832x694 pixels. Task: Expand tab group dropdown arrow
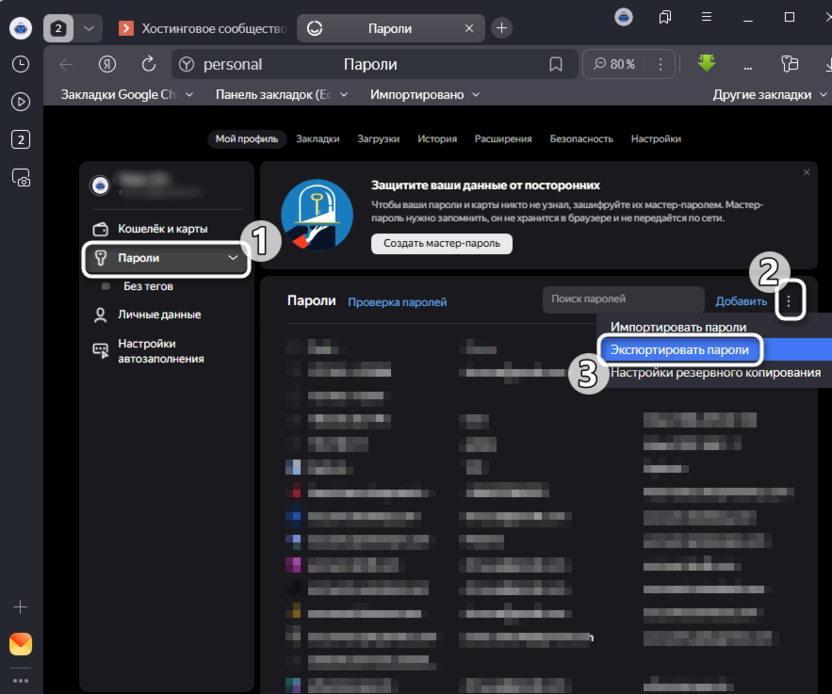[x=89, y=28]
